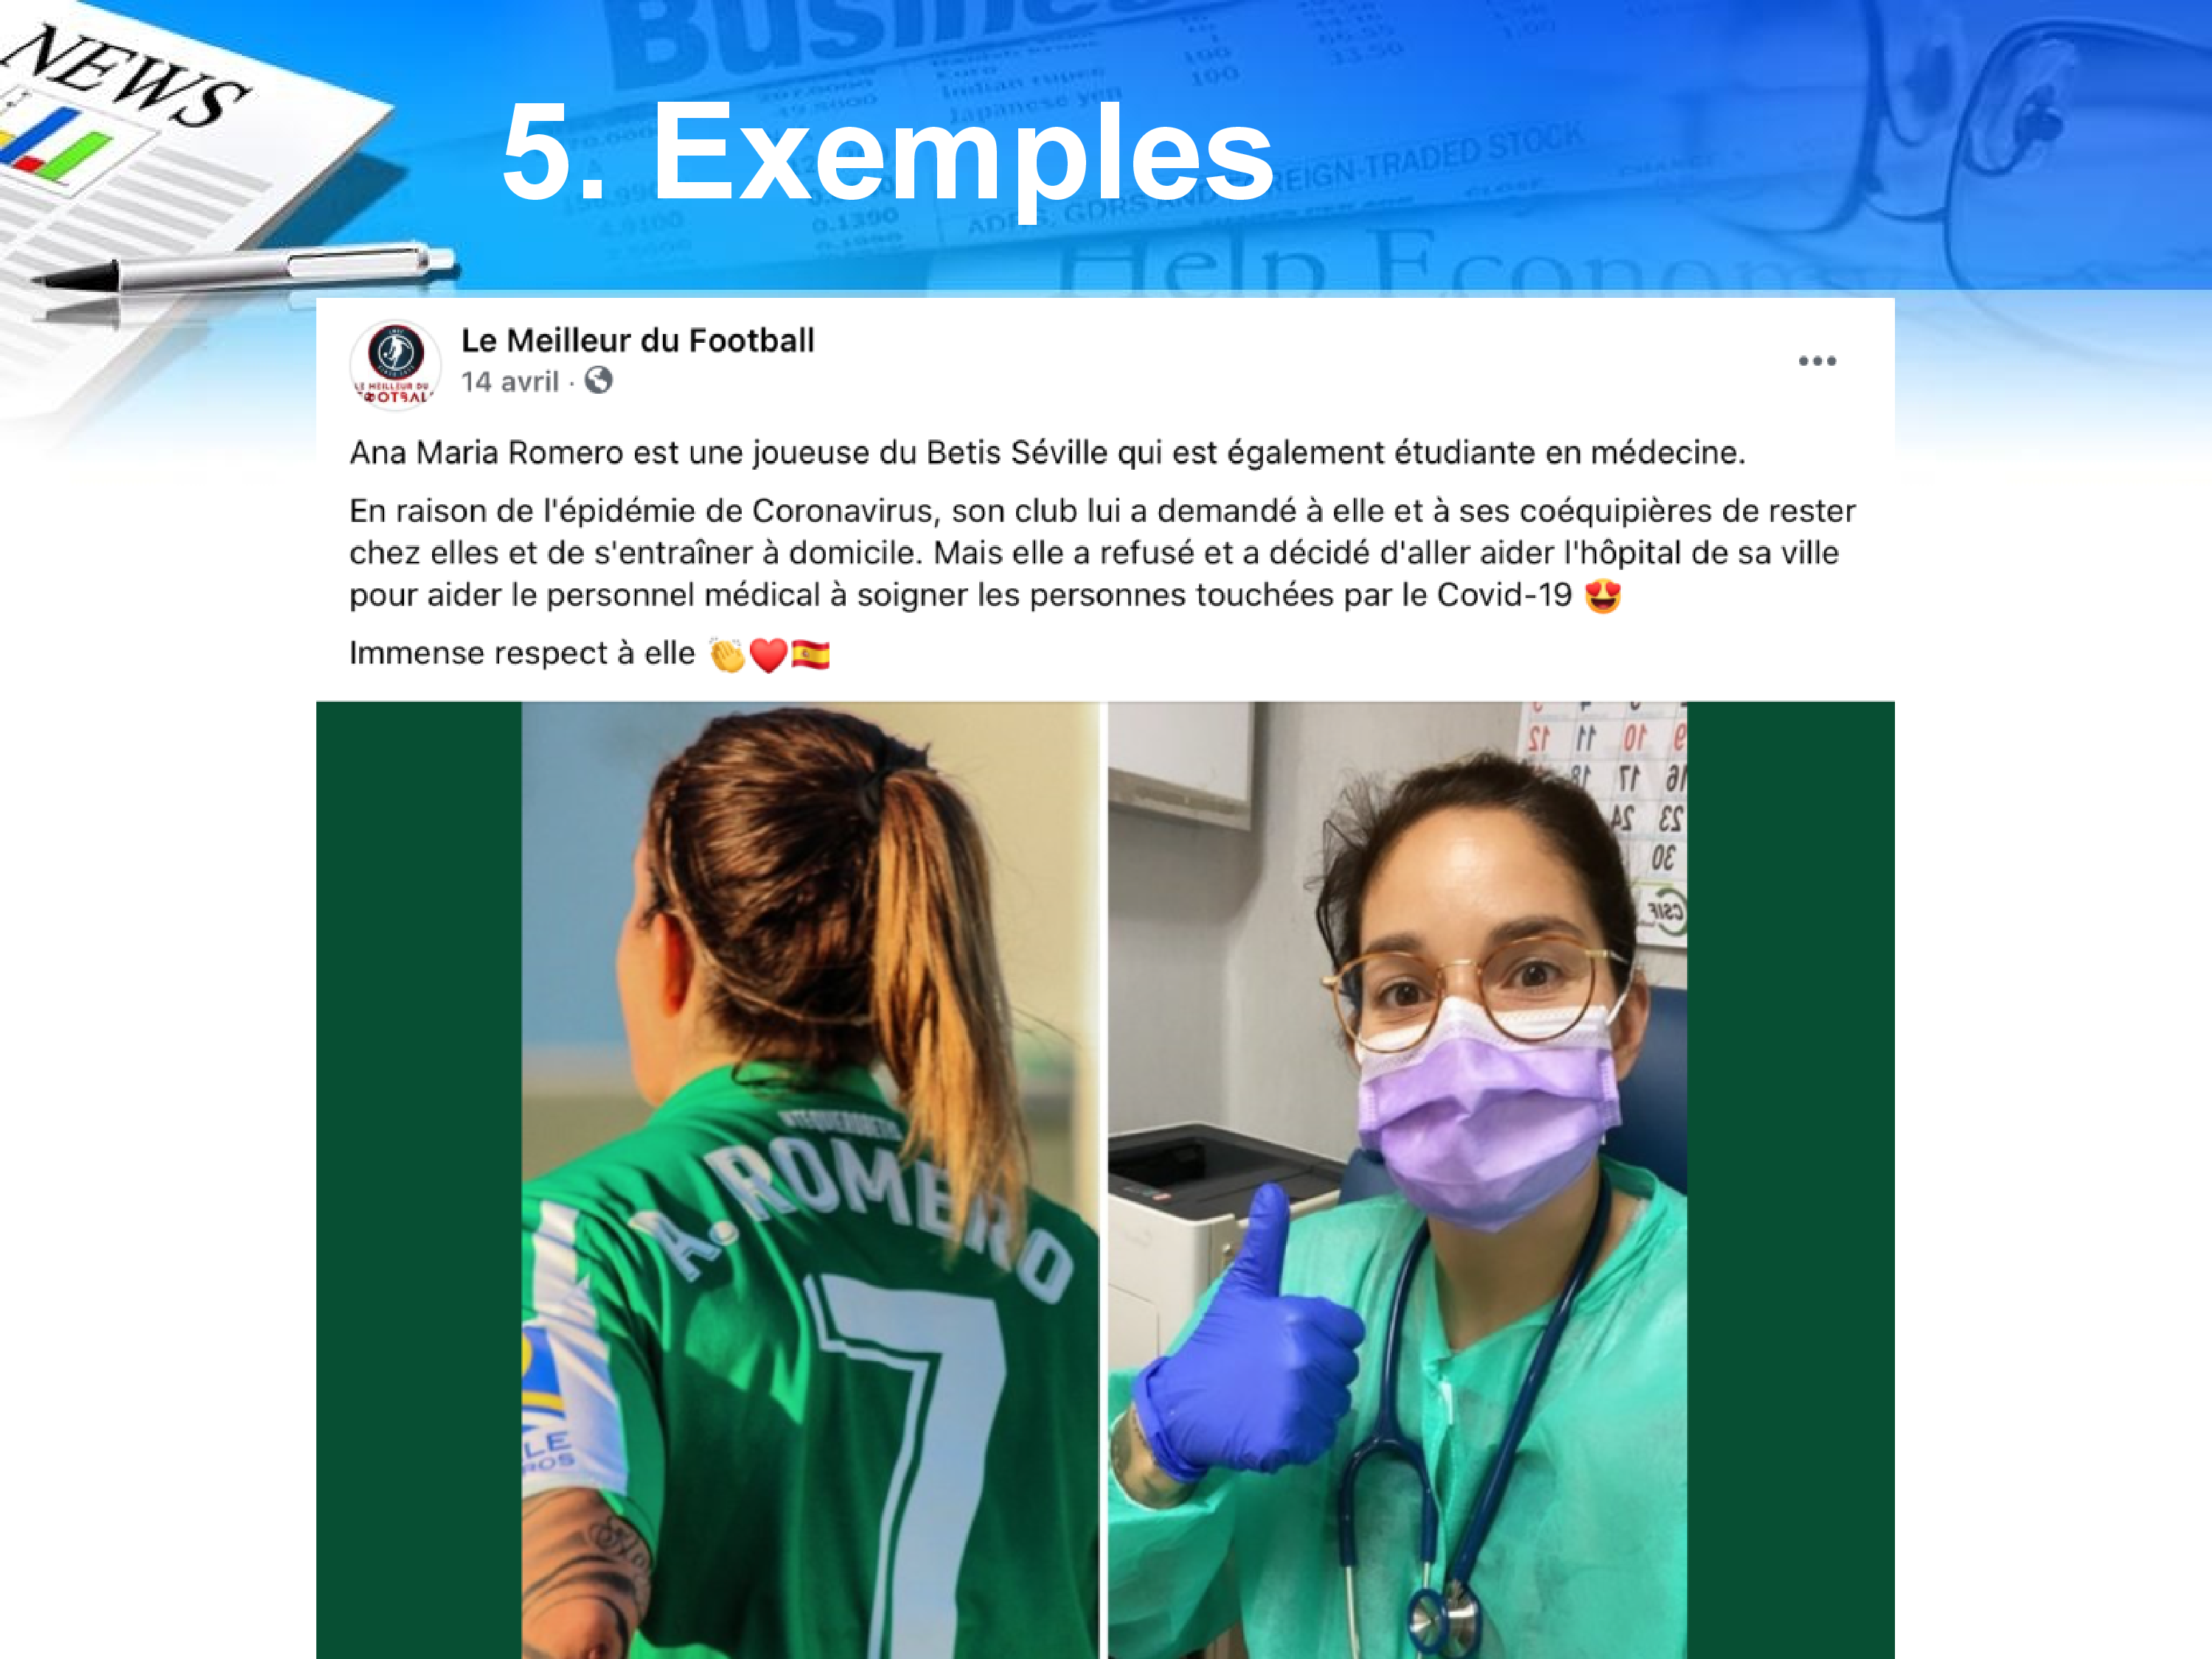This screenshot has height=1659, width=2212.
Task: Click Le Meilleur du Football profile avatar
Action: [395, 365]
